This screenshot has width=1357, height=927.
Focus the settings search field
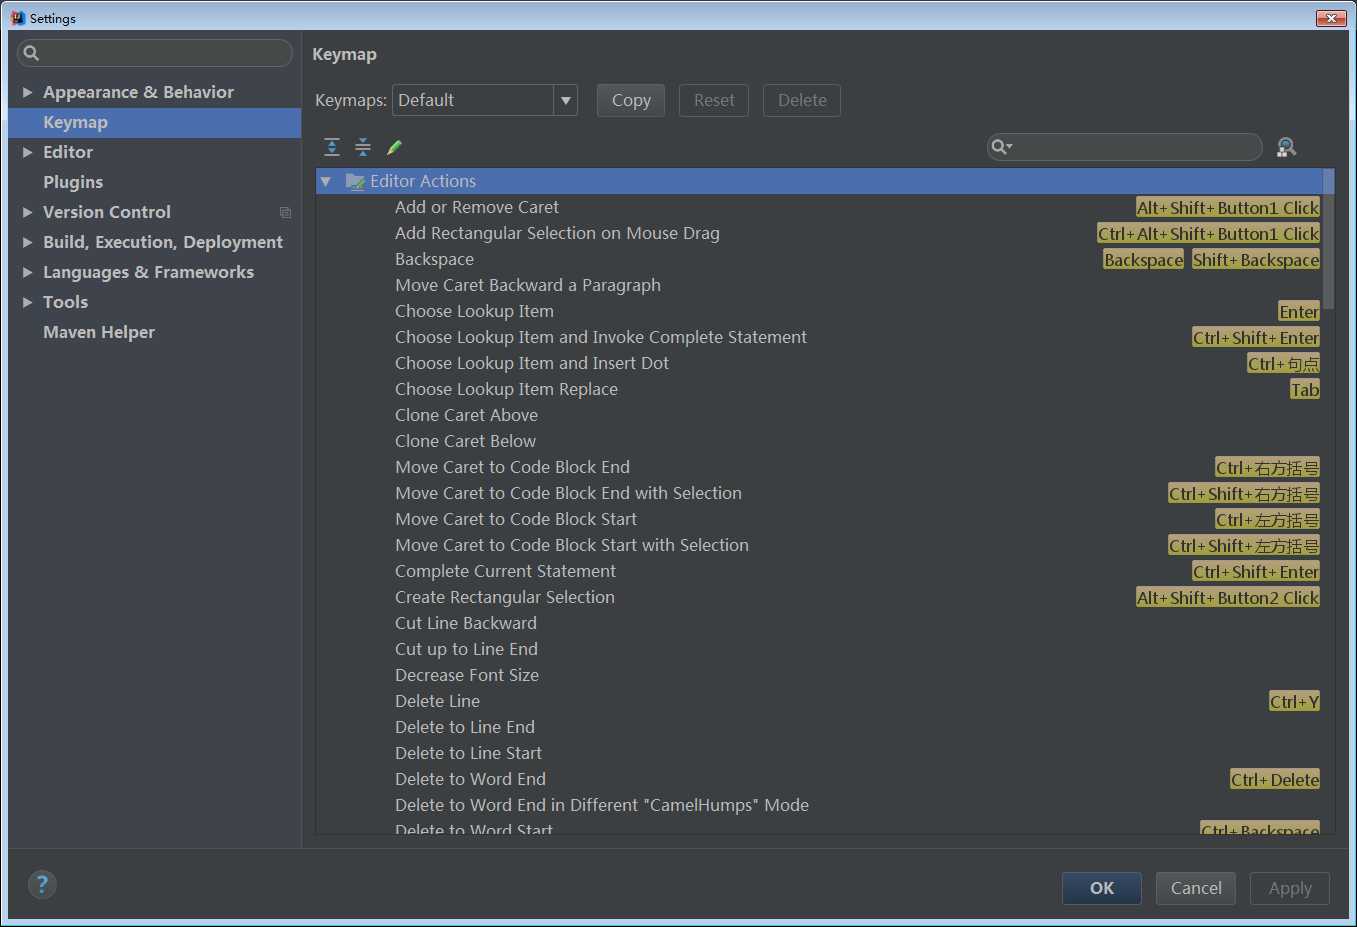point(155,53)
